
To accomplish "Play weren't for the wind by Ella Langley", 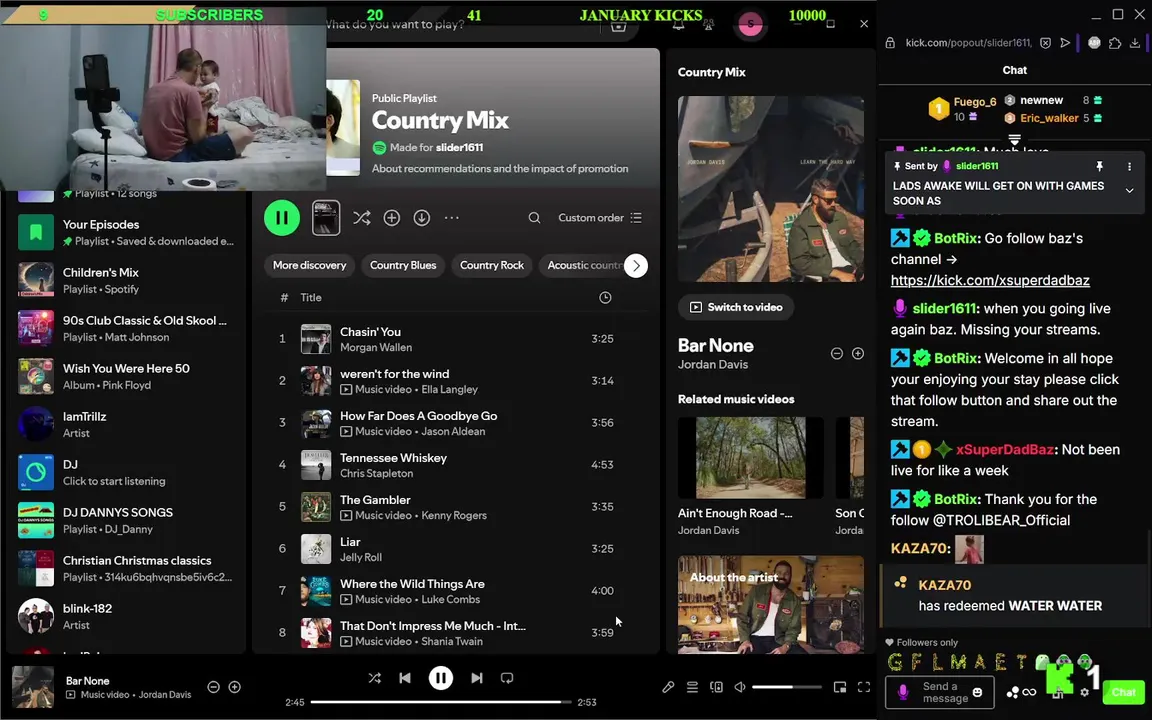I will click(x=457, y=381).
